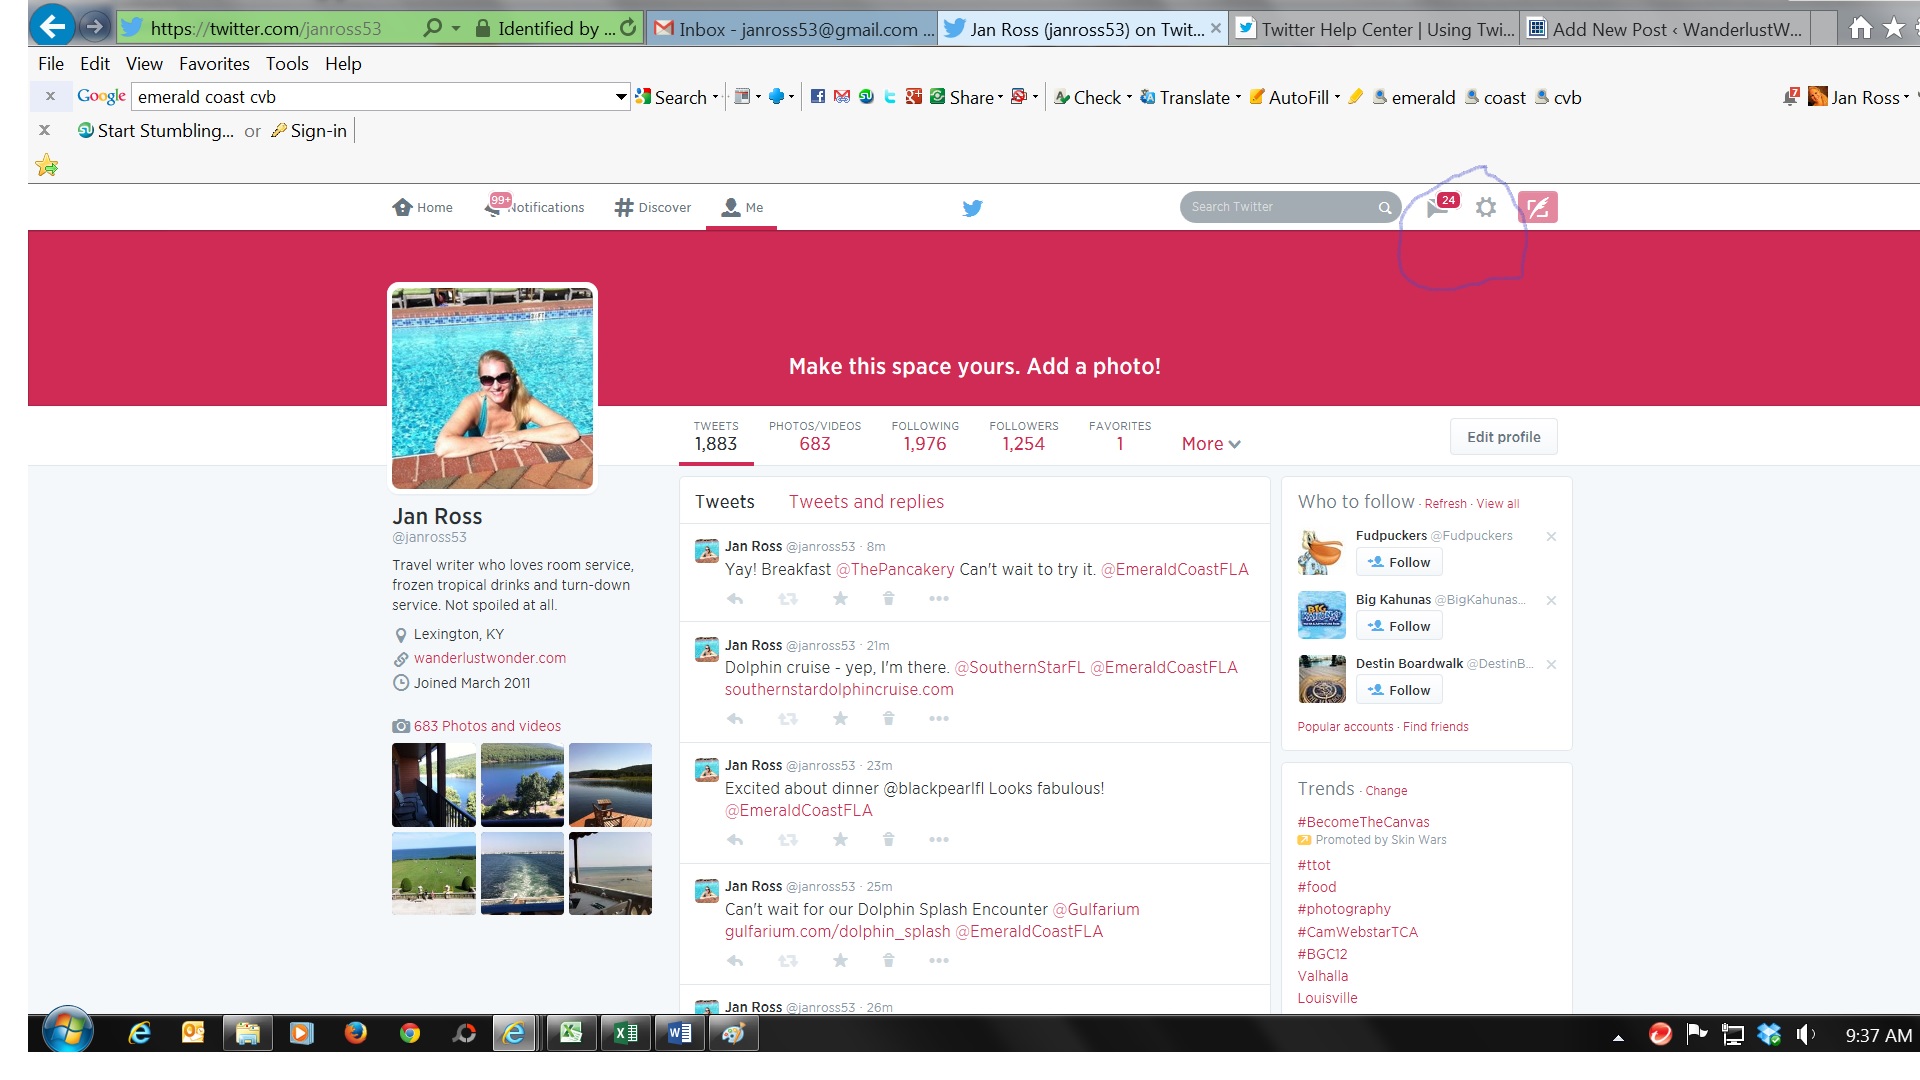The image size is (1920, 1080).
Task: Open Word from the Windows taskbar
Action: [680, 1033]
